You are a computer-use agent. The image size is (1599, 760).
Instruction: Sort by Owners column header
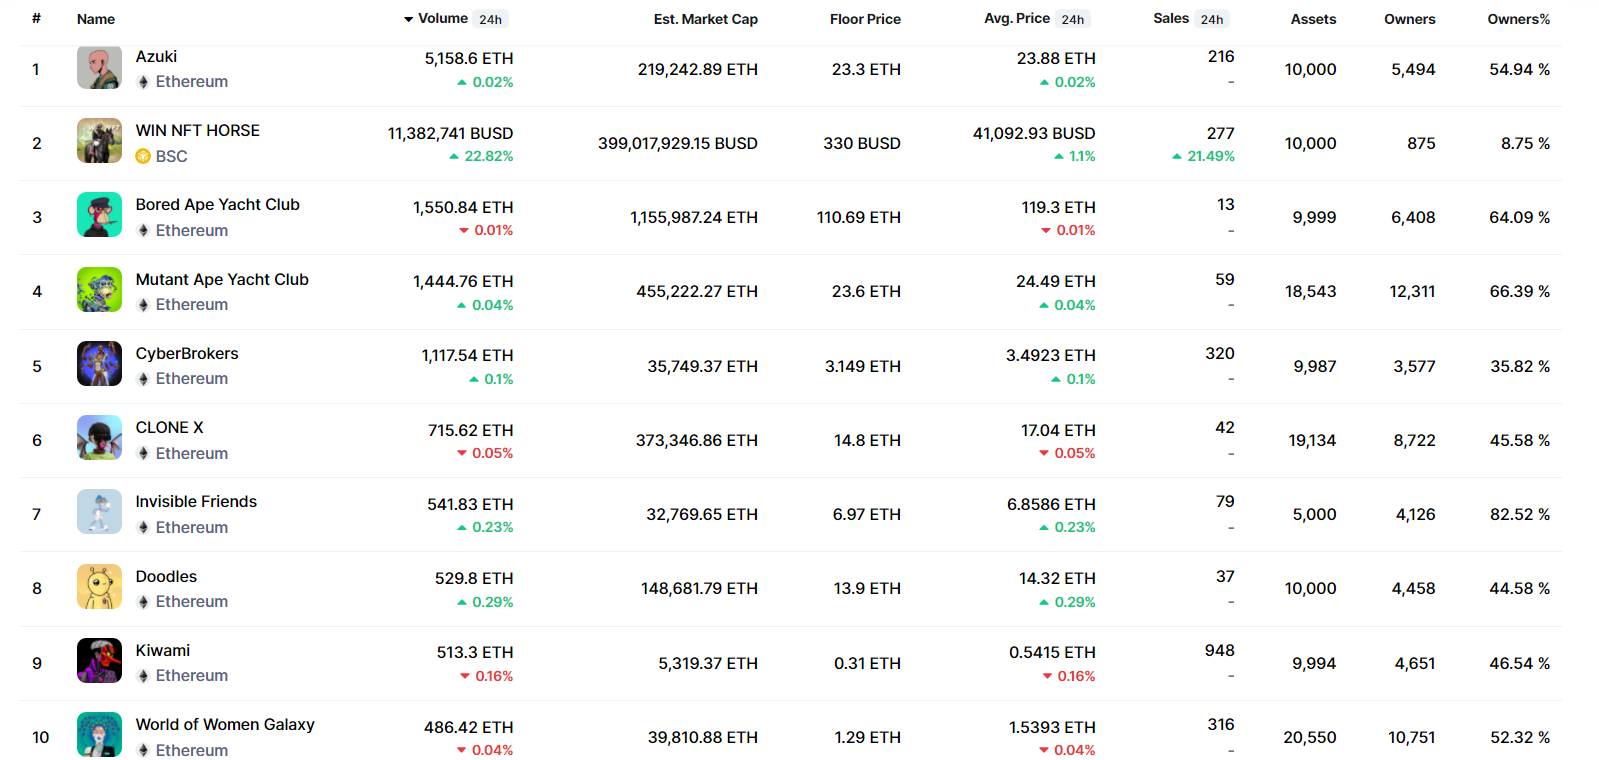(1410, 19)
